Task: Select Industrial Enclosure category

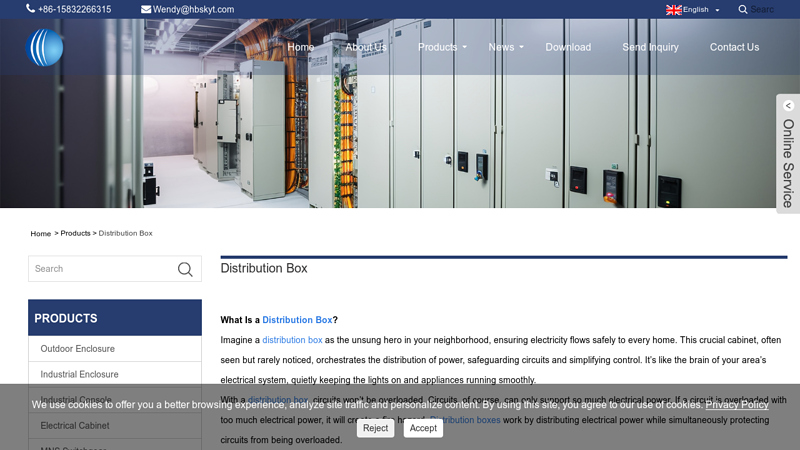Action: coord(115,374)
